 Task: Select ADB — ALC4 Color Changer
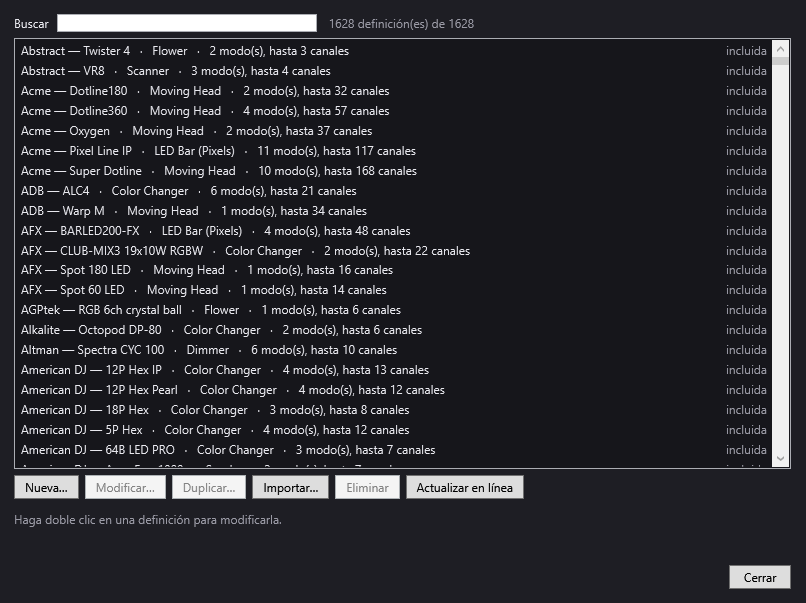point(393,191)
